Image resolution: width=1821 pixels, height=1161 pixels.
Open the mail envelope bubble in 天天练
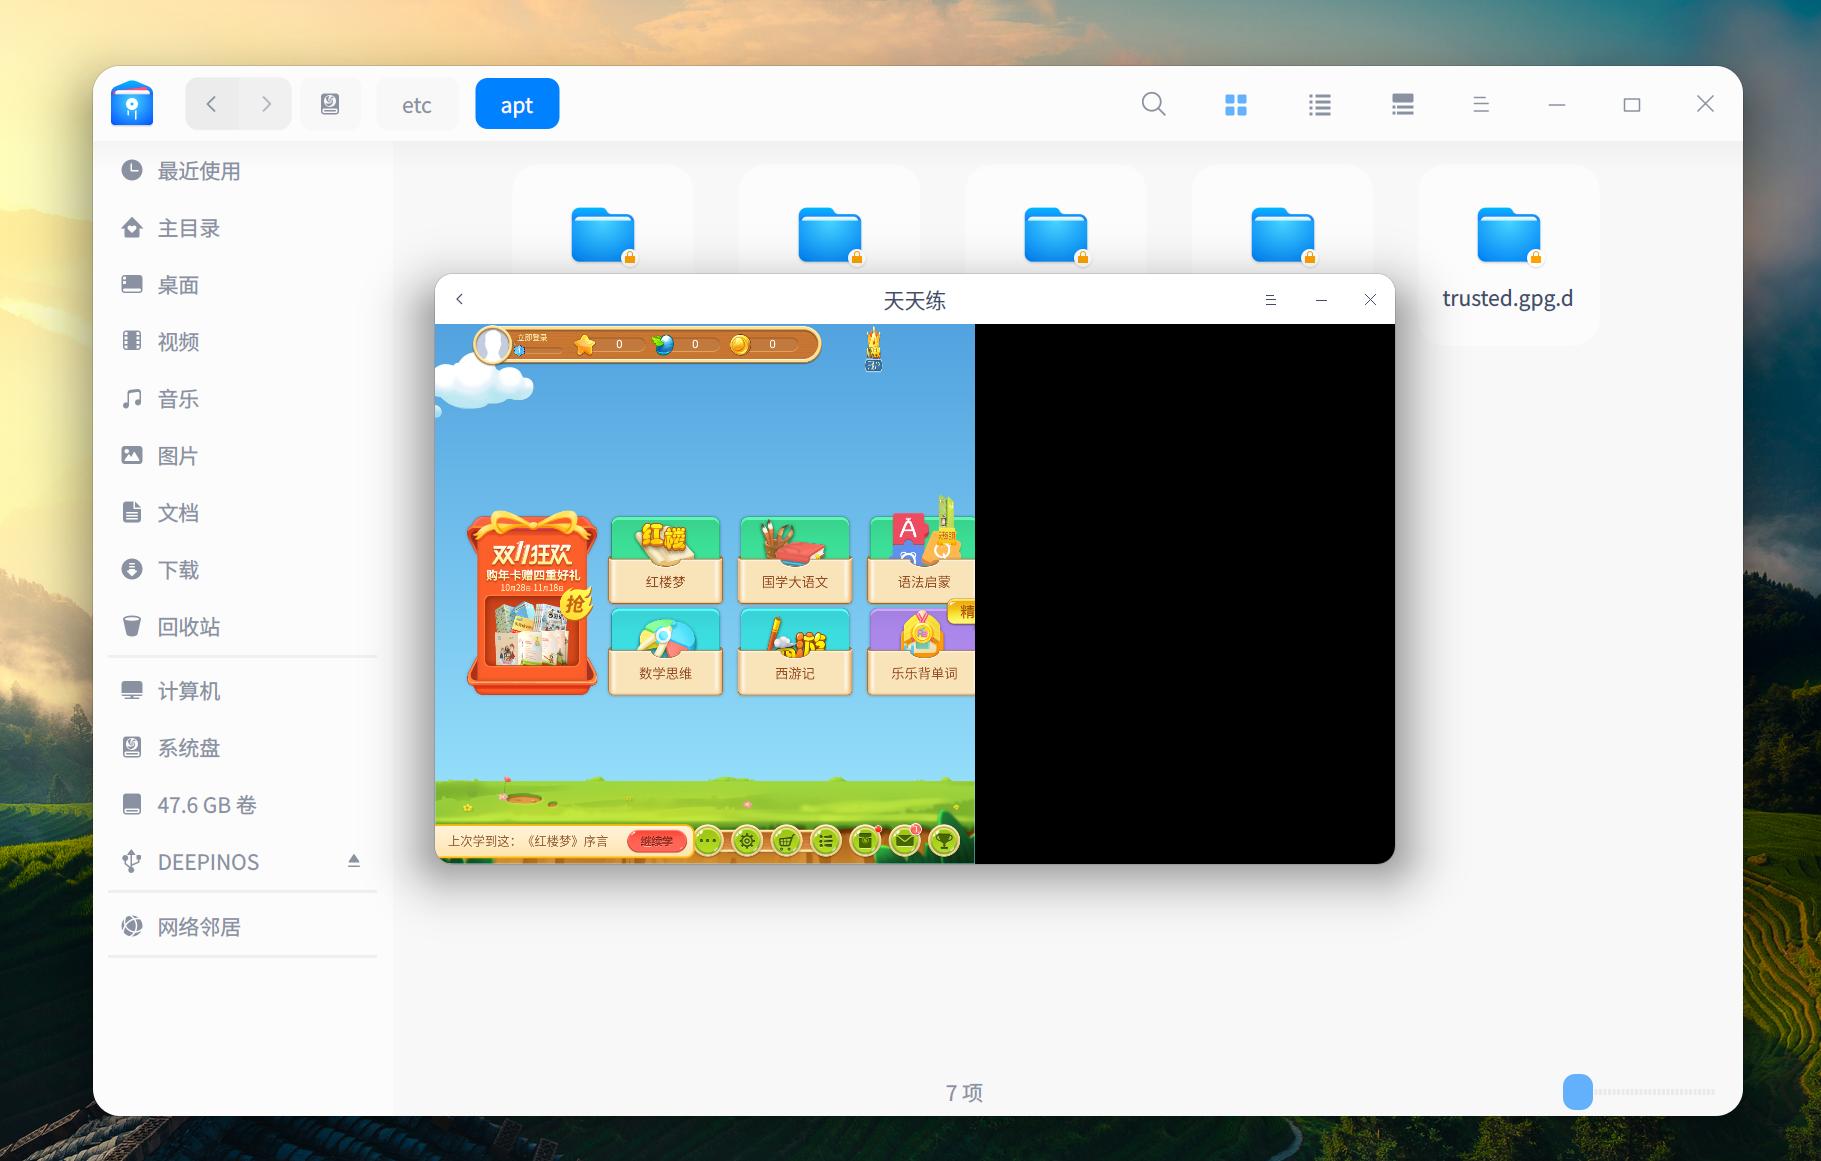[905, 841]
